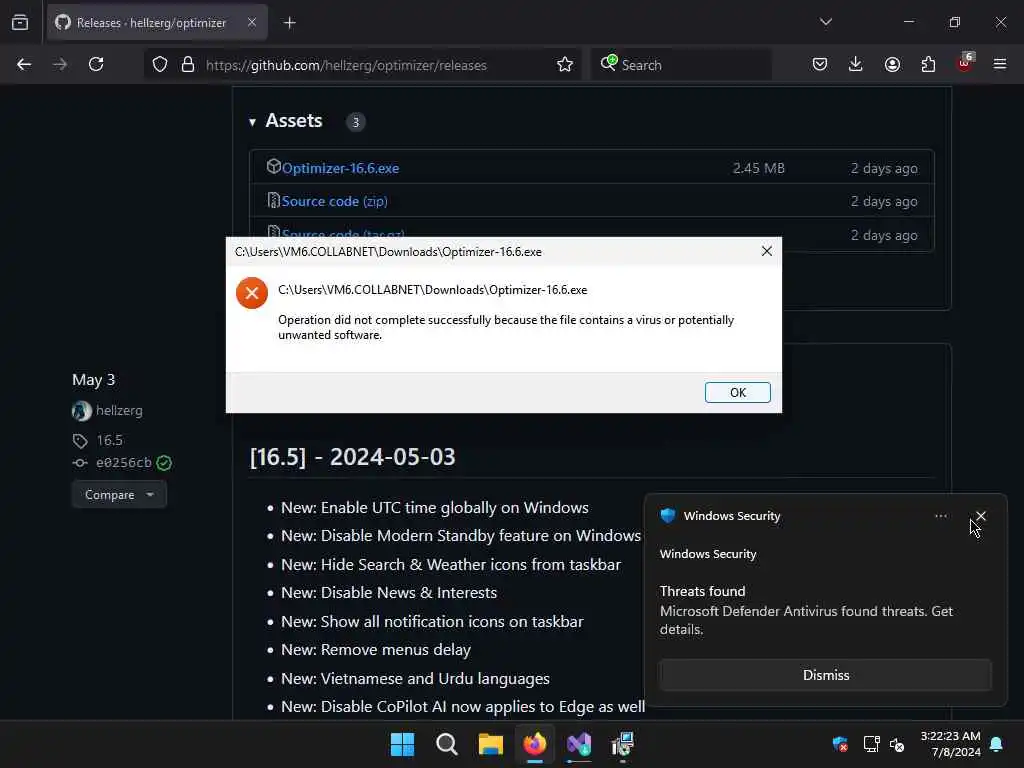
Task: Open a new tab with the plus button
Action: coord(289,23)
